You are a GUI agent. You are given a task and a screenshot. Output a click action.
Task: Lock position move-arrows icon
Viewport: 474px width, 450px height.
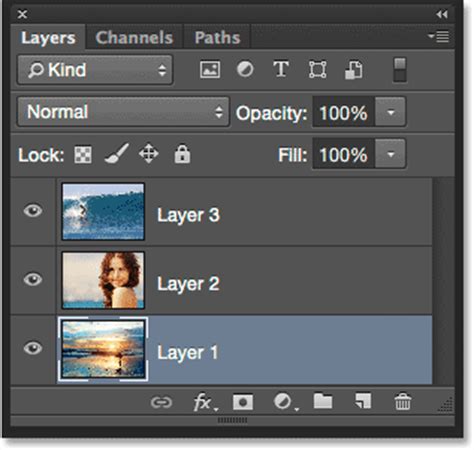[x=149, y=154]
